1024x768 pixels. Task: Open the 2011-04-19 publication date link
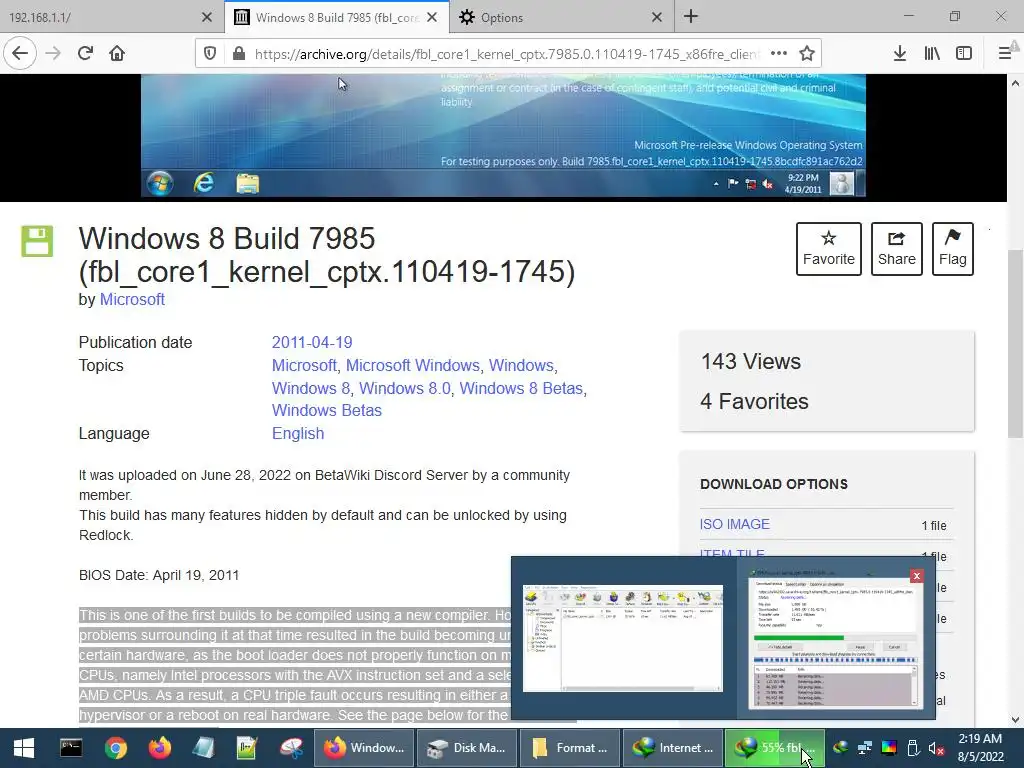[x=312, y=342]
